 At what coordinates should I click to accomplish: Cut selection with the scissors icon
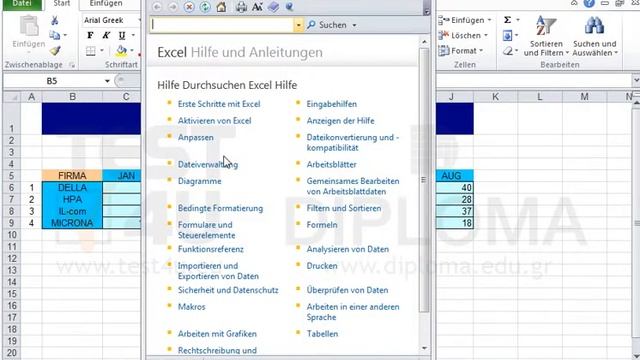[x=55, y=20]
